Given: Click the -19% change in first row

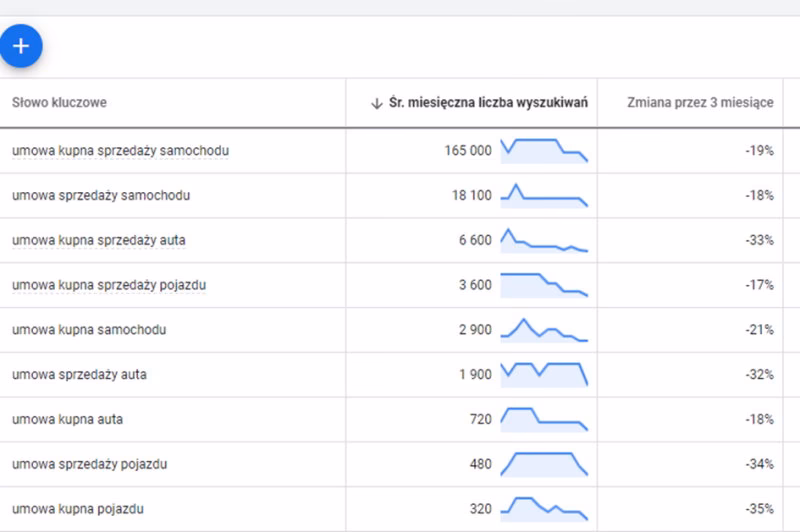Looking at the screenshot, I should coord(759,151).
